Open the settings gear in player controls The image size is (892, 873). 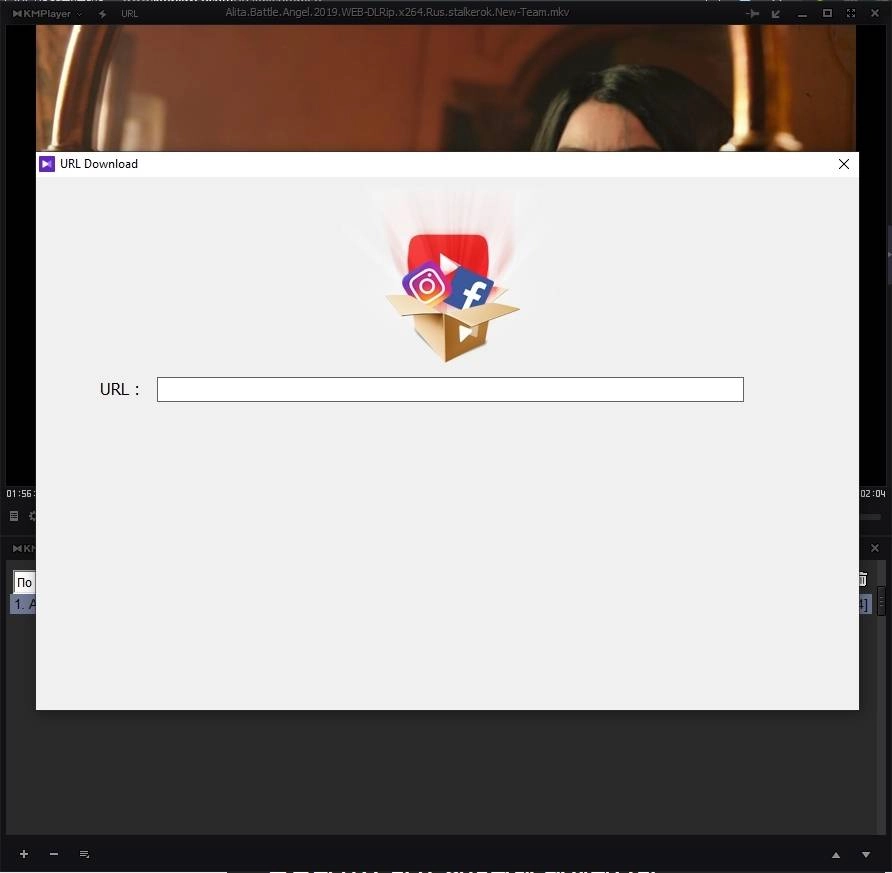32,516
